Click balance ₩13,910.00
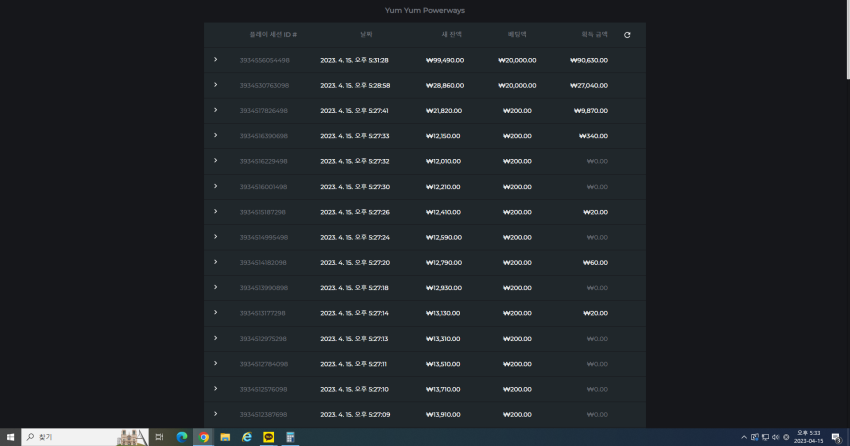This screenshot has height=446, width=850. tap(443, 415)
